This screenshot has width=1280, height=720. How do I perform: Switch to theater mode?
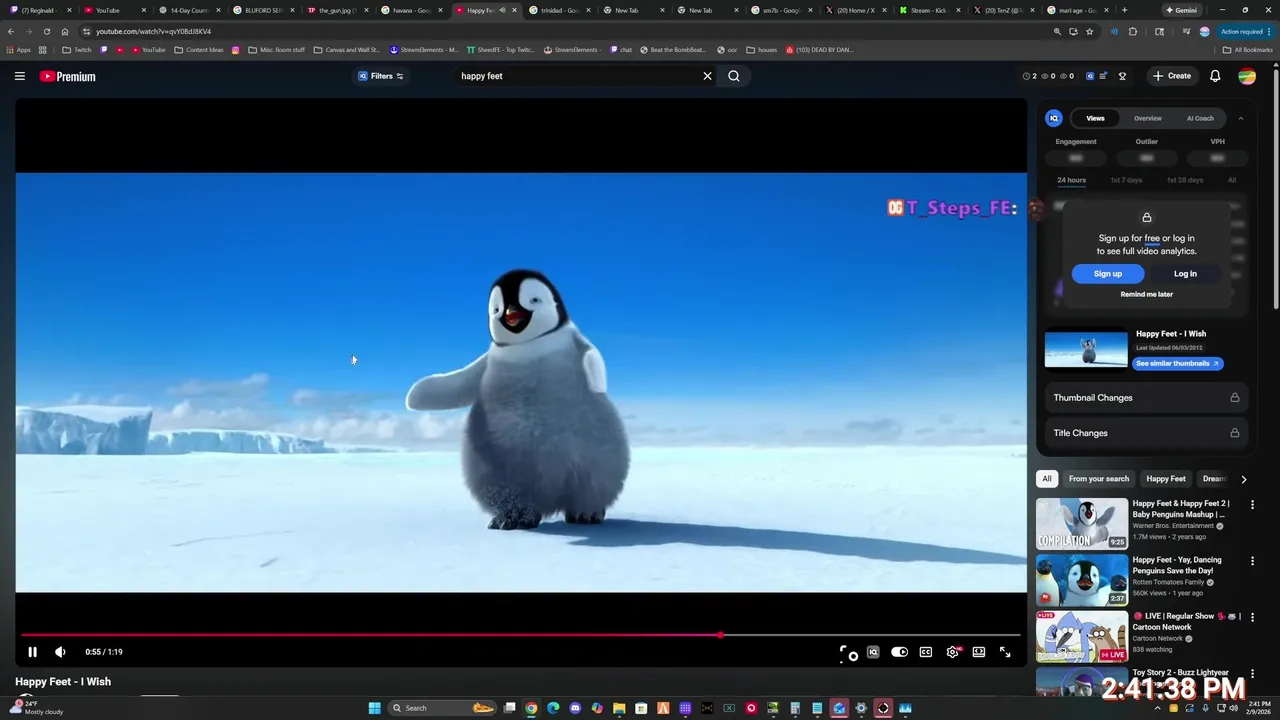click(979, 652)
